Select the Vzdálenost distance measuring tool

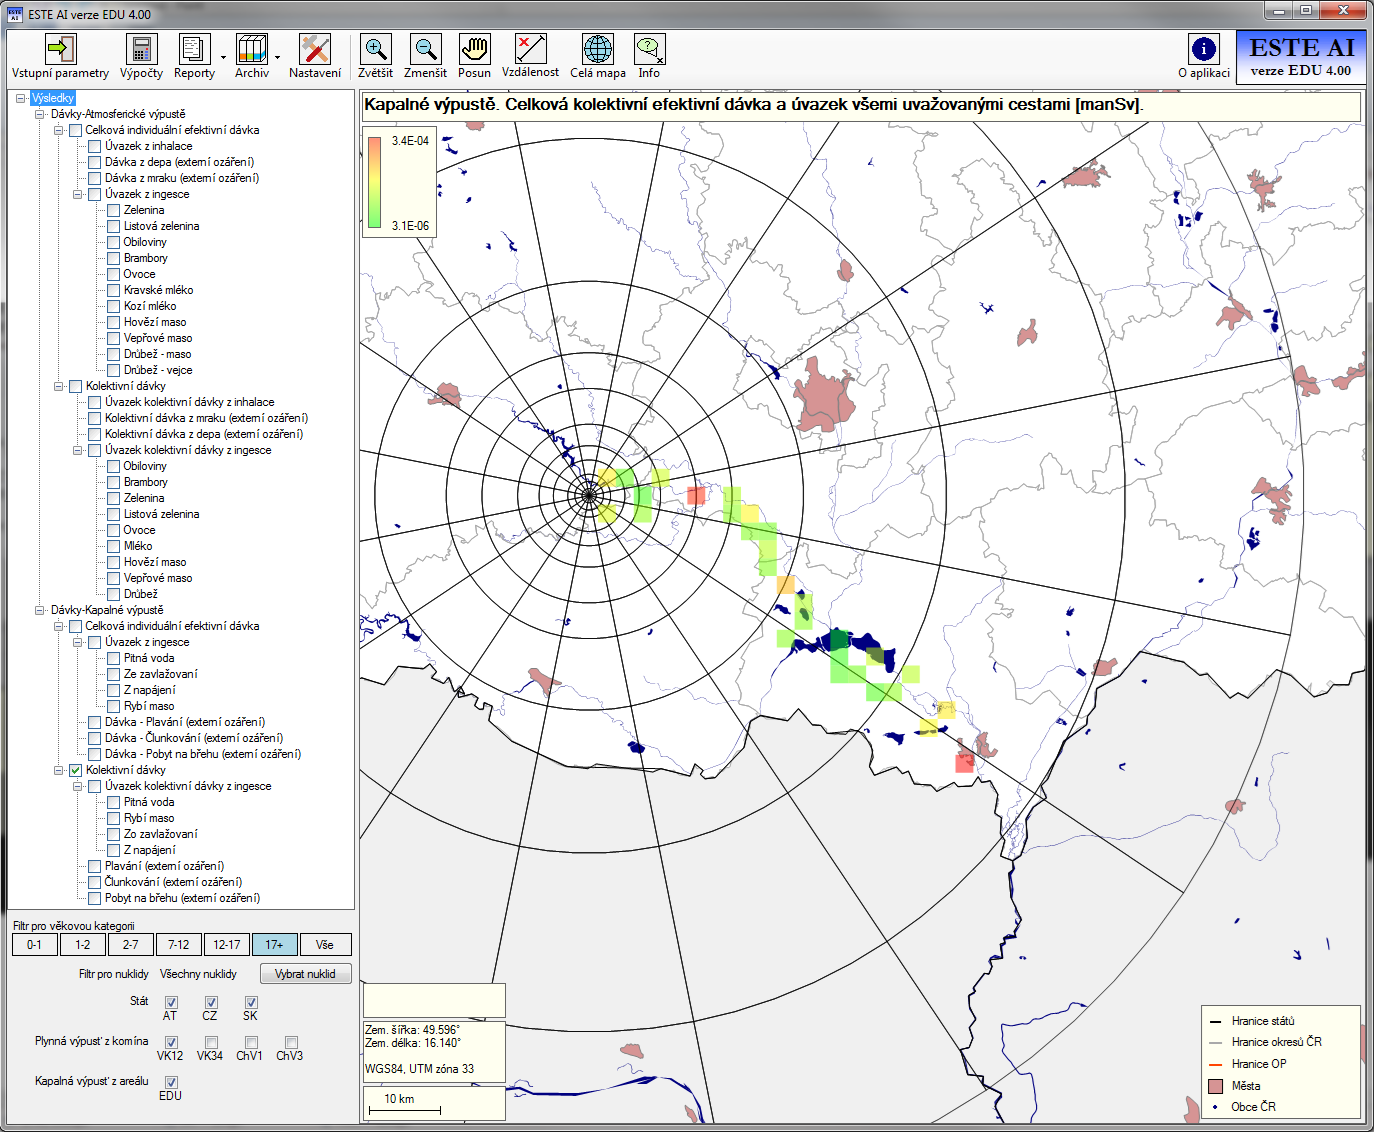(x=531, y=49)
